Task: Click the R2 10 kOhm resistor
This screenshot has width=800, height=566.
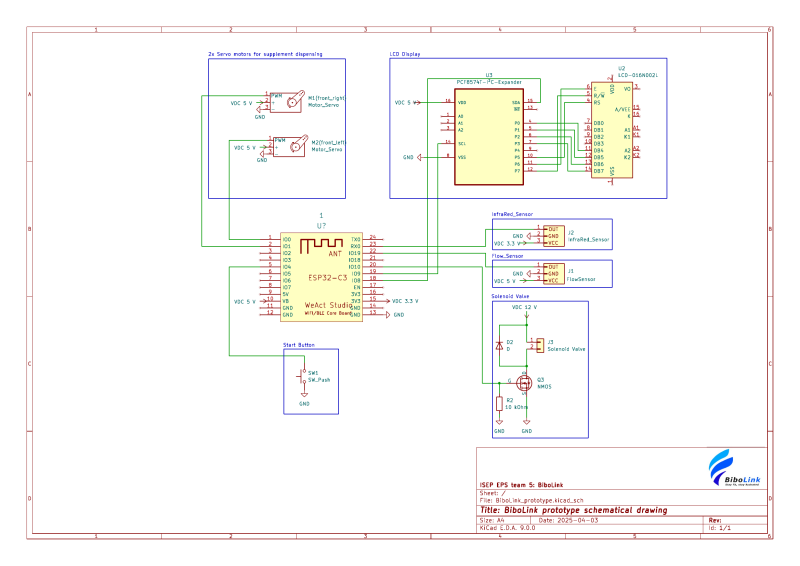Action: pos(499,404)
